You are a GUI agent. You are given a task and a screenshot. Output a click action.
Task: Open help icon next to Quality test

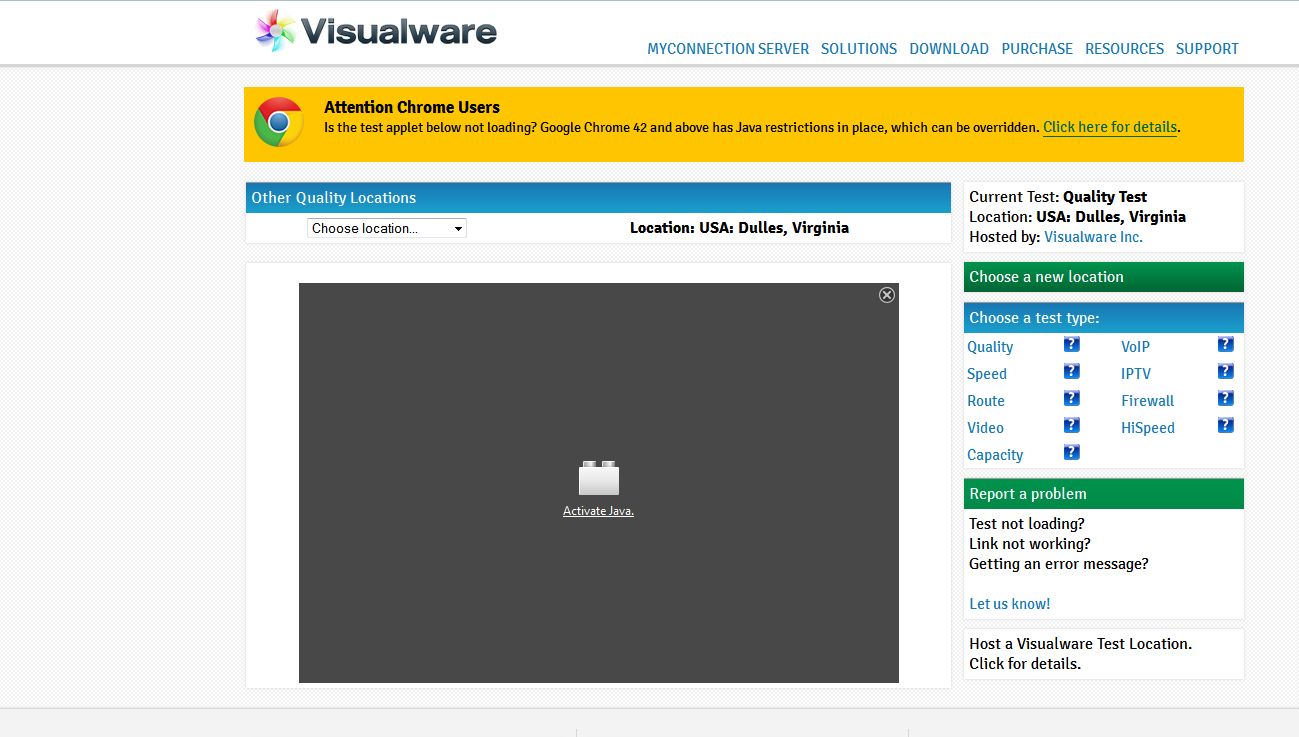(x=1071, y=345)
